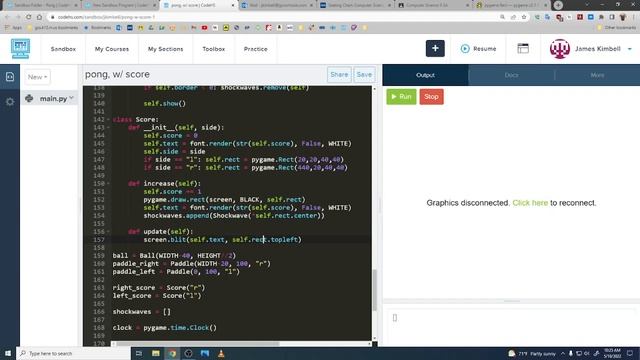The width and height of the screenshot is (640, 360).
Task: Open the files panel sidebar icon
Action: coord(10,77)
